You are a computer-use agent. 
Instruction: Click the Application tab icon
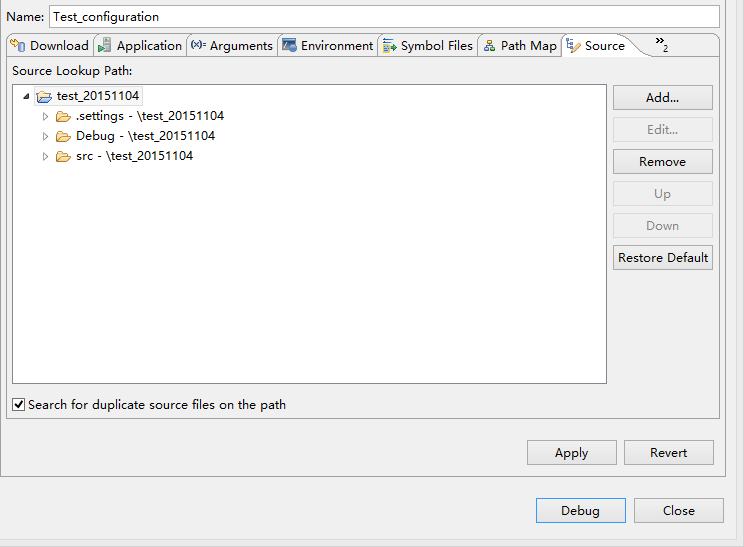(x=105, y=45)
